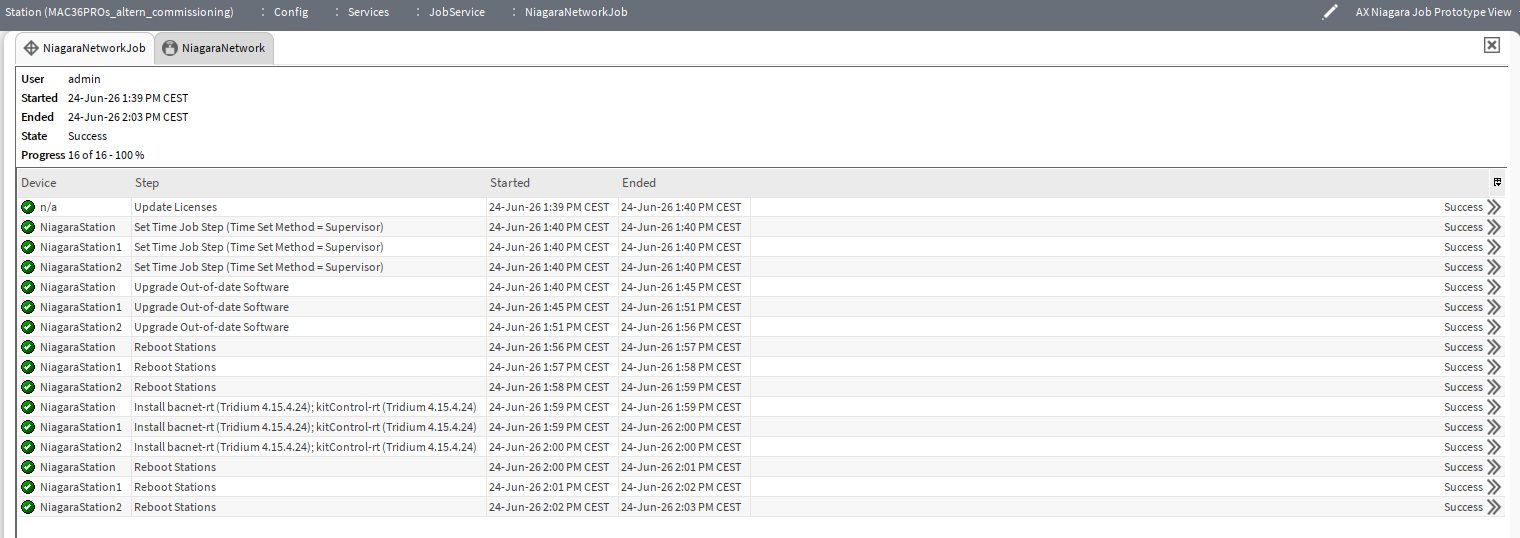Switch to the NiagaraNetwork tab

click(x=214, y=48)
